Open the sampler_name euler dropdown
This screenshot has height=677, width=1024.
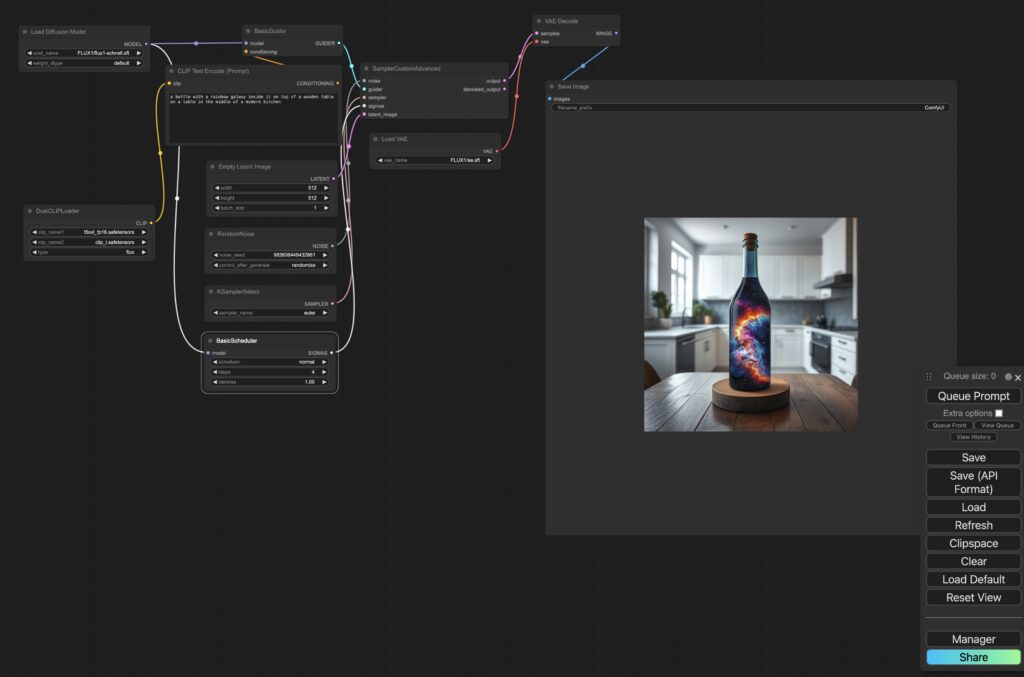point(272,312)
